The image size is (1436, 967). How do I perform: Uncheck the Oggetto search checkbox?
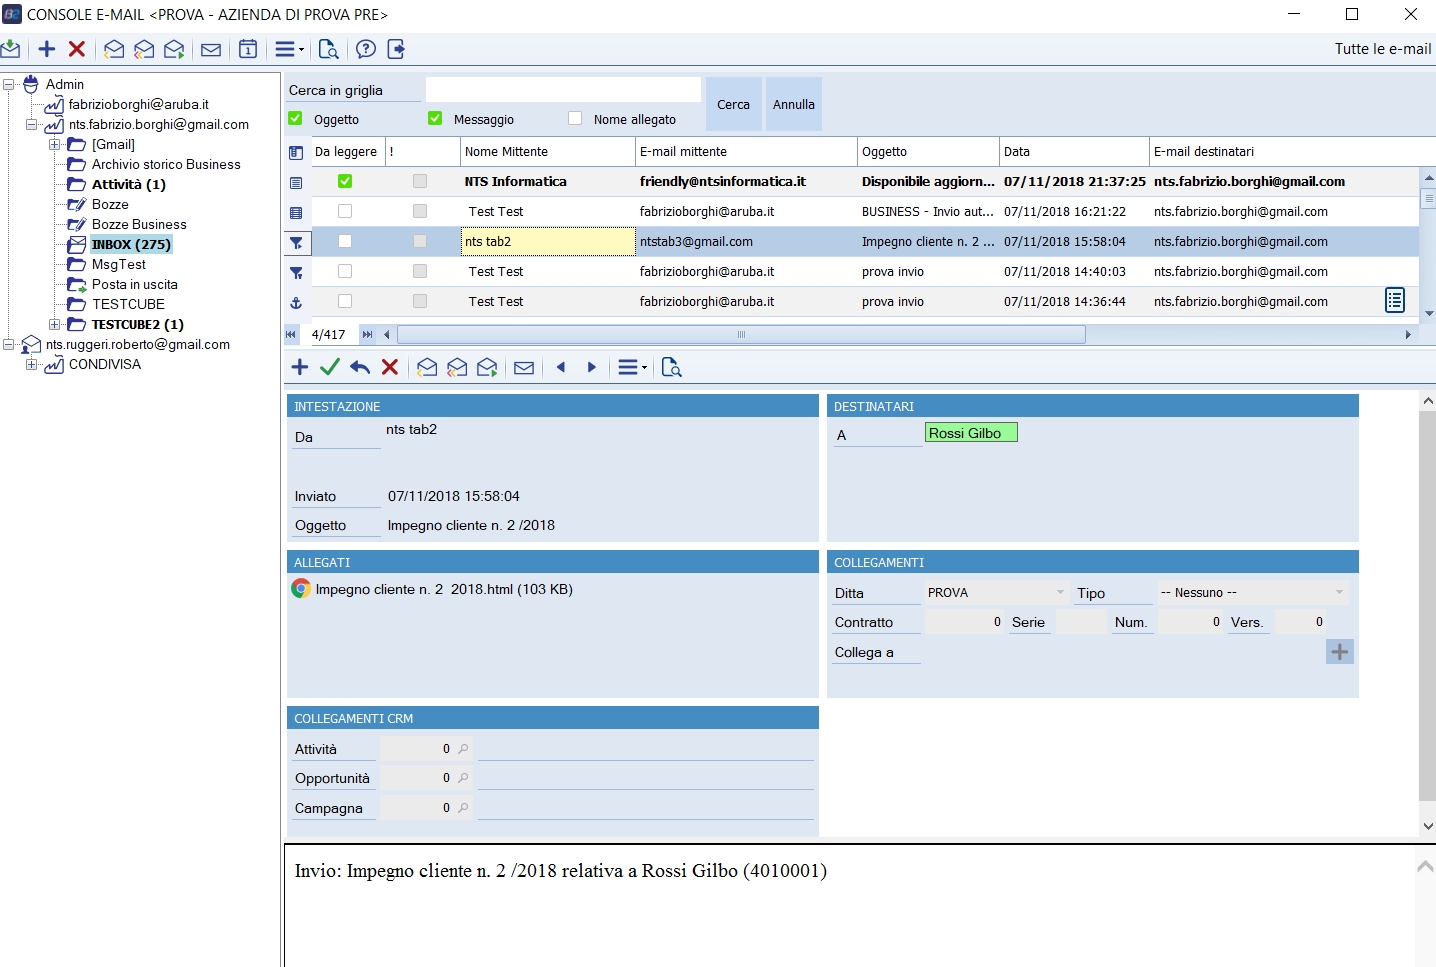(x=295, y=119)
